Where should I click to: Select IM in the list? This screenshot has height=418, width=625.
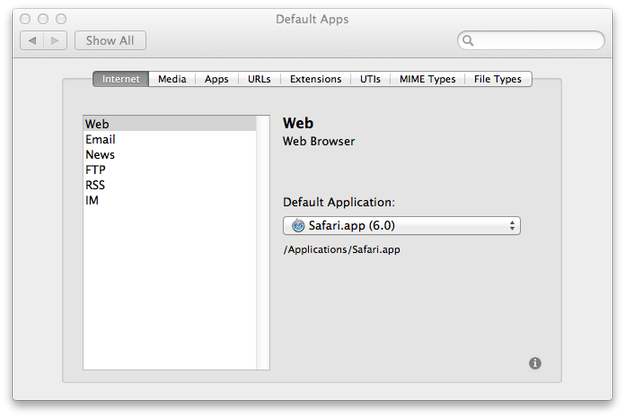coord(170,200)
